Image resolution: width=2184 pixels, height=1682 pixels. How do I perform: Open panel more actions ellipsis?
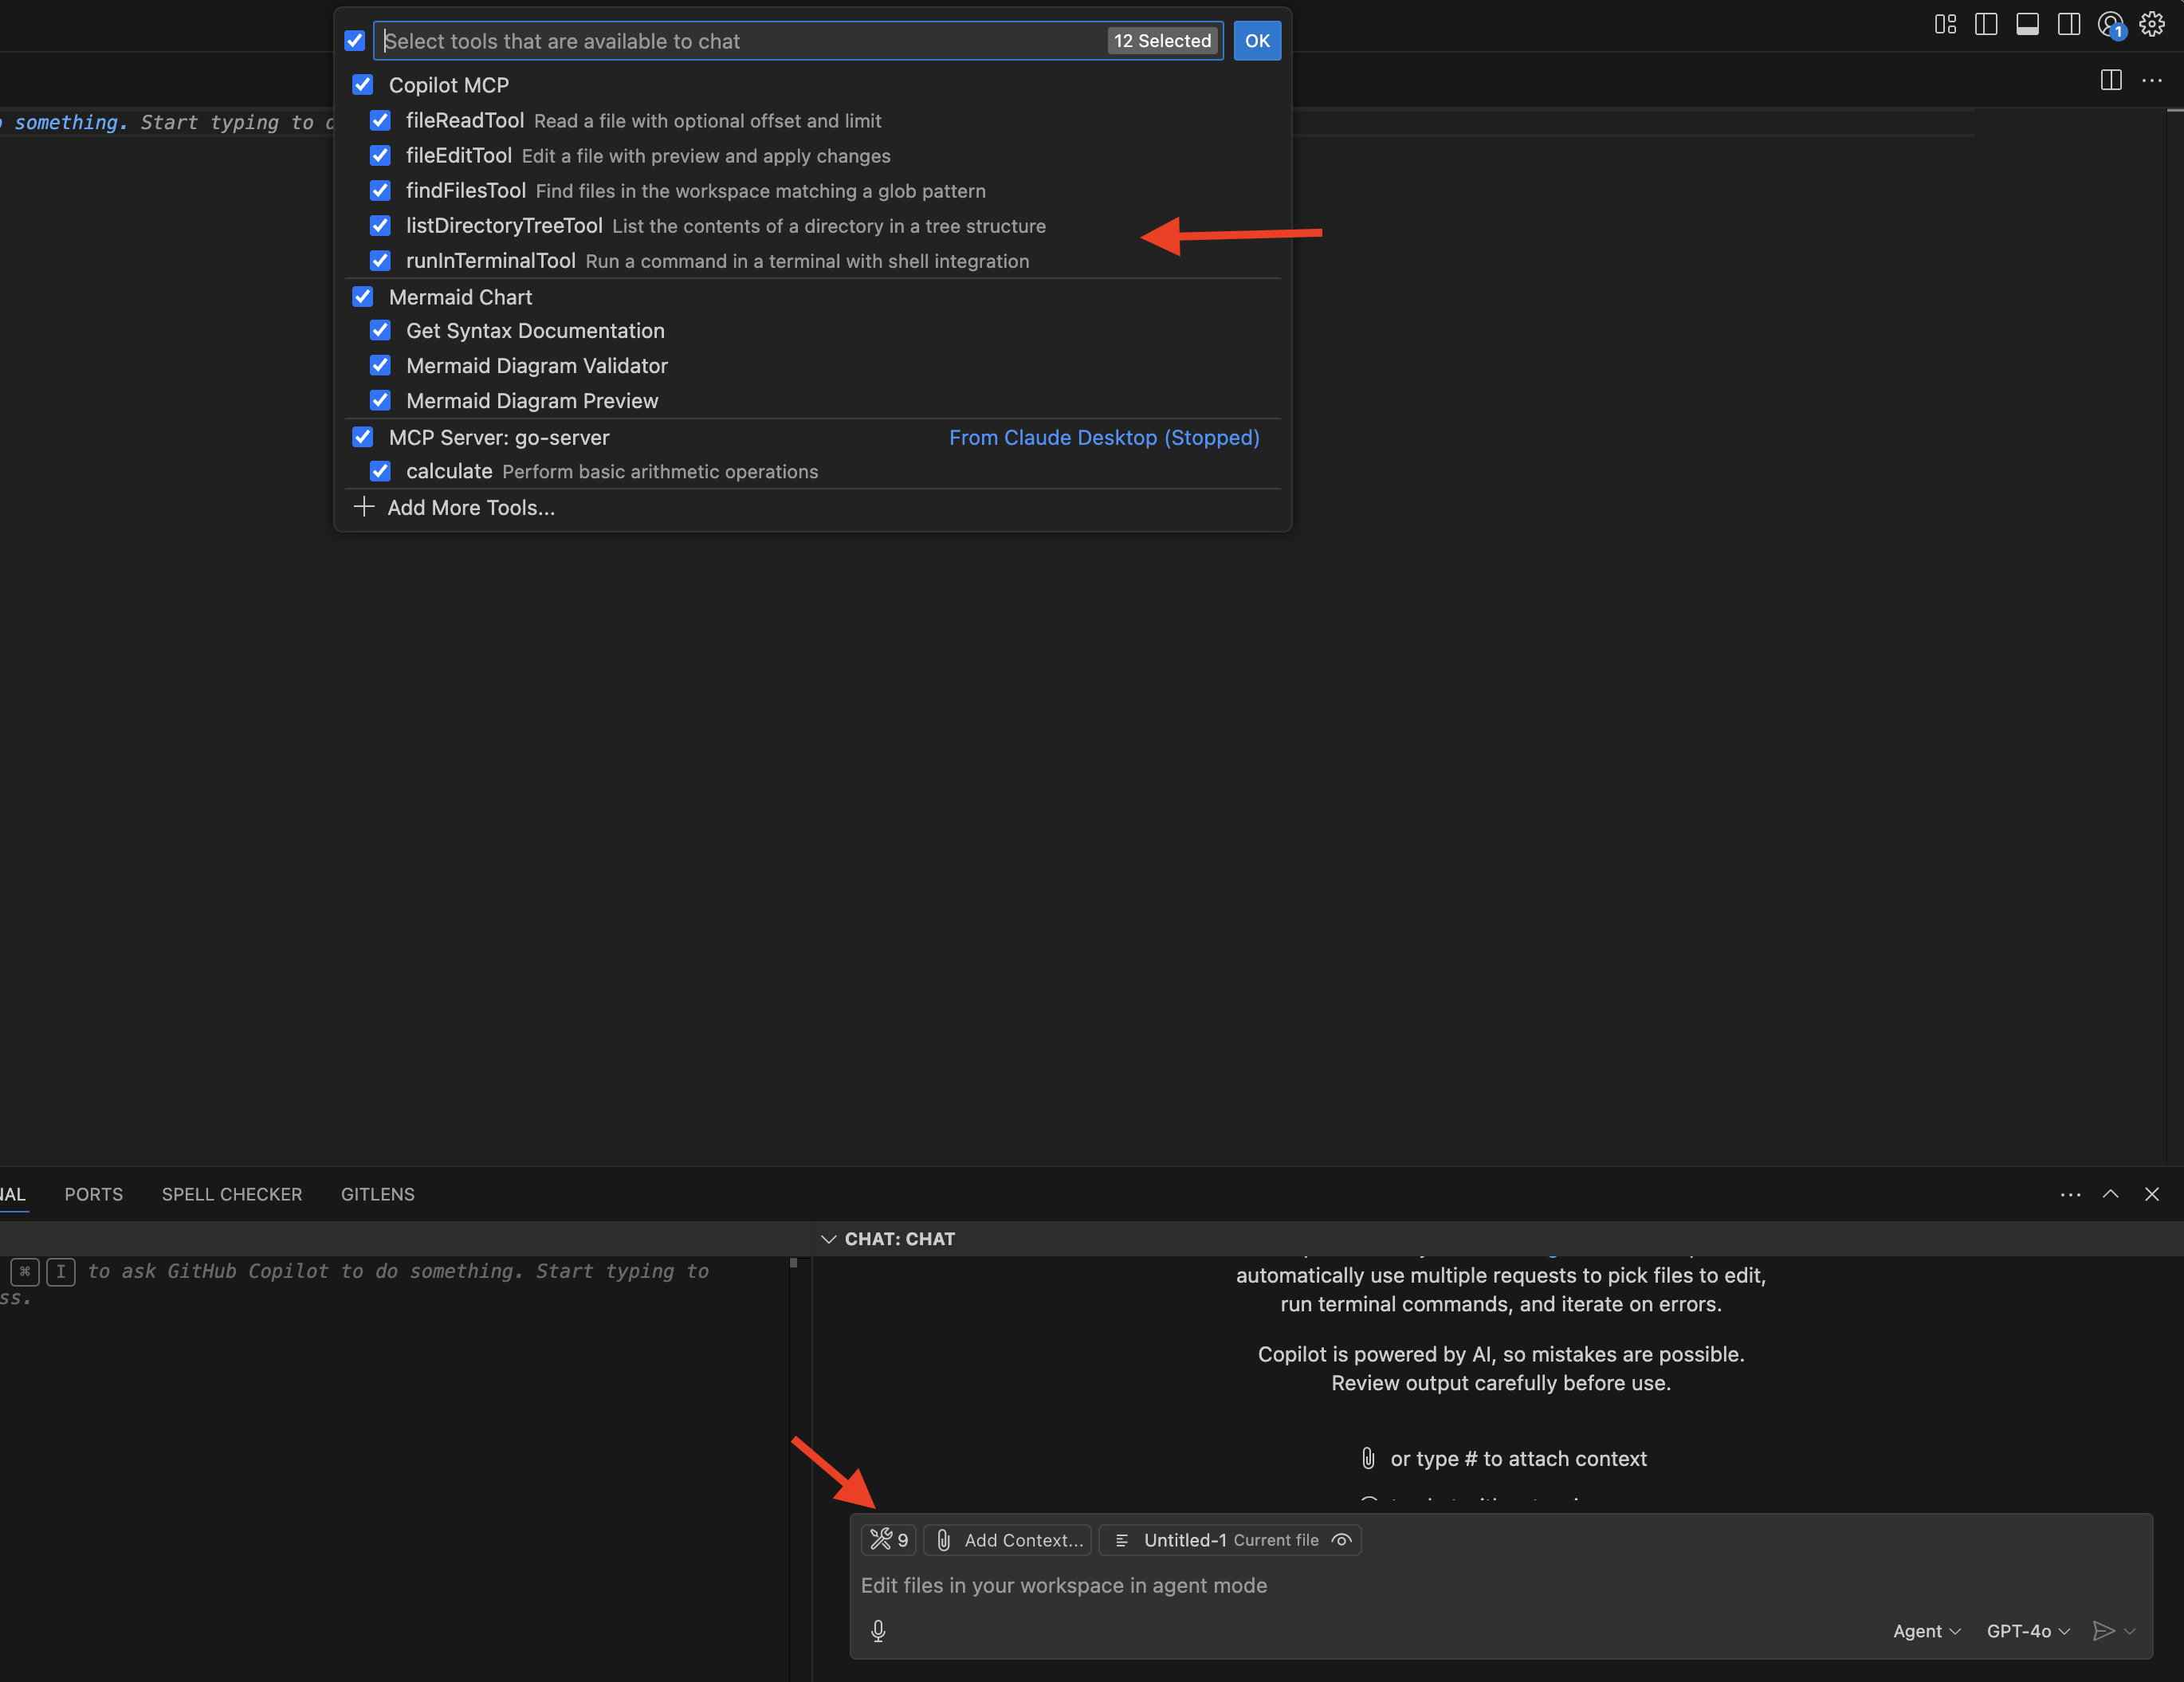(2070, 1194)
